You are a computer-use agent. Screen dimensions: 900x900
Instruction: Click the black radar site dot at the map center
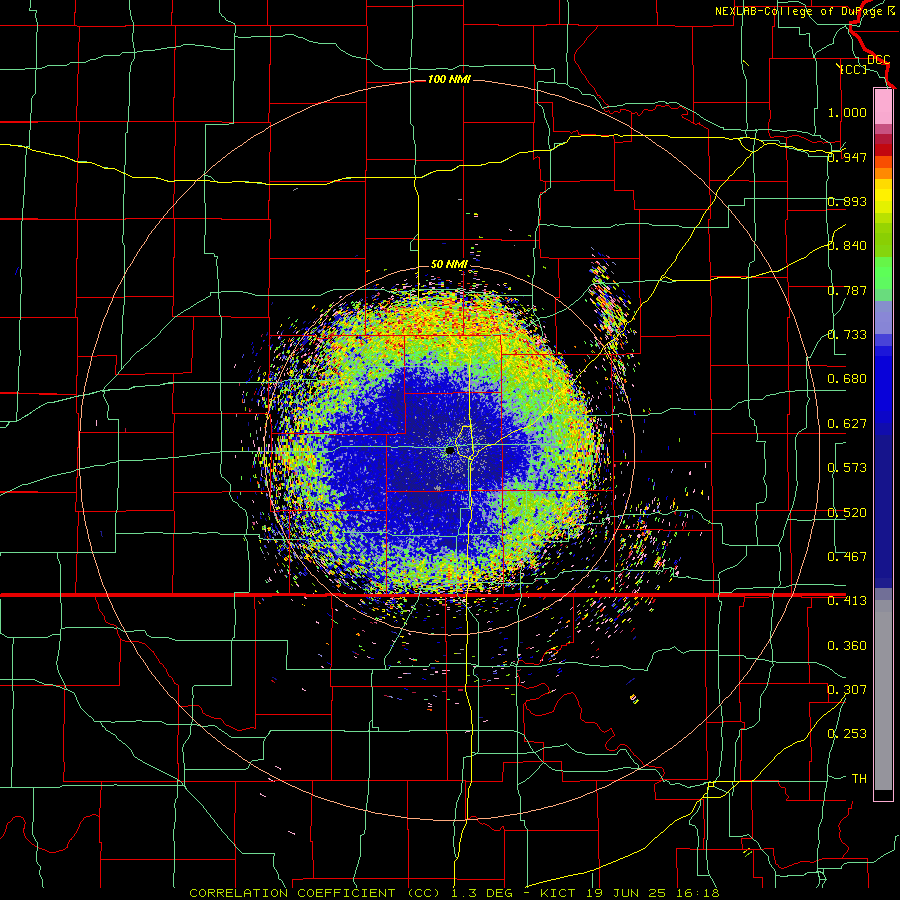[x=451, y=451]
